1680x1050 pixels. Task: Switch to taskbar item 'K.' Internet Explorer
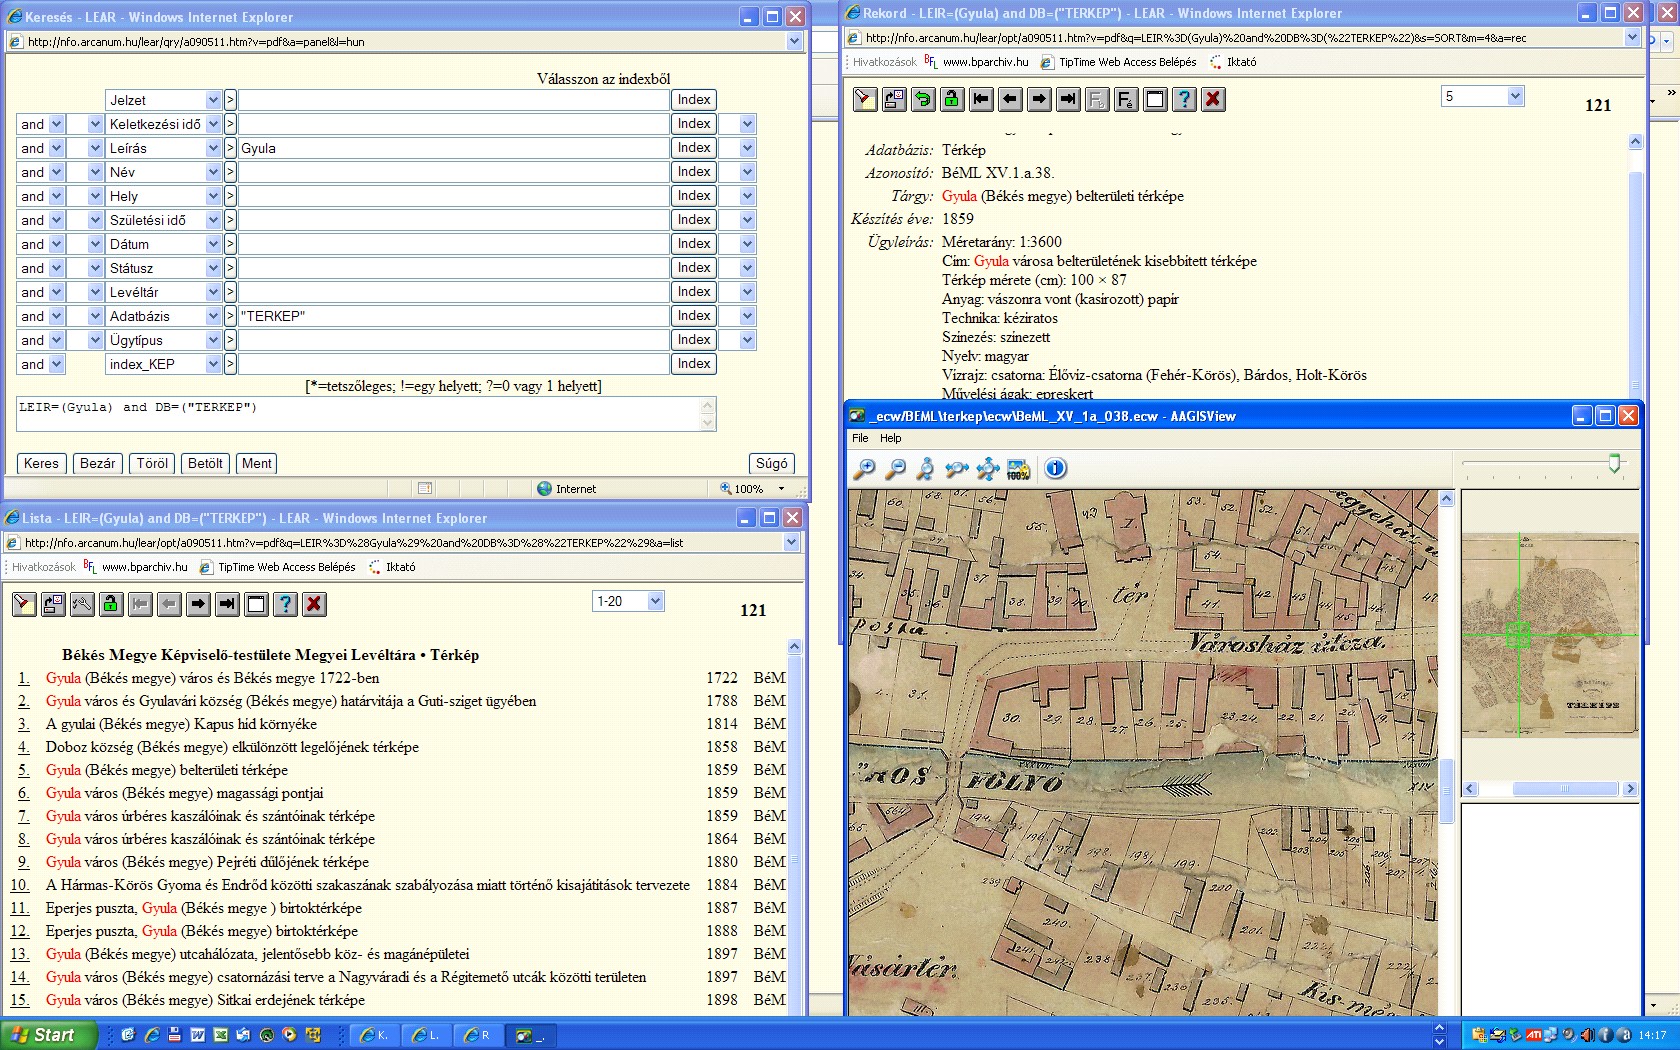pos(376,1035)
